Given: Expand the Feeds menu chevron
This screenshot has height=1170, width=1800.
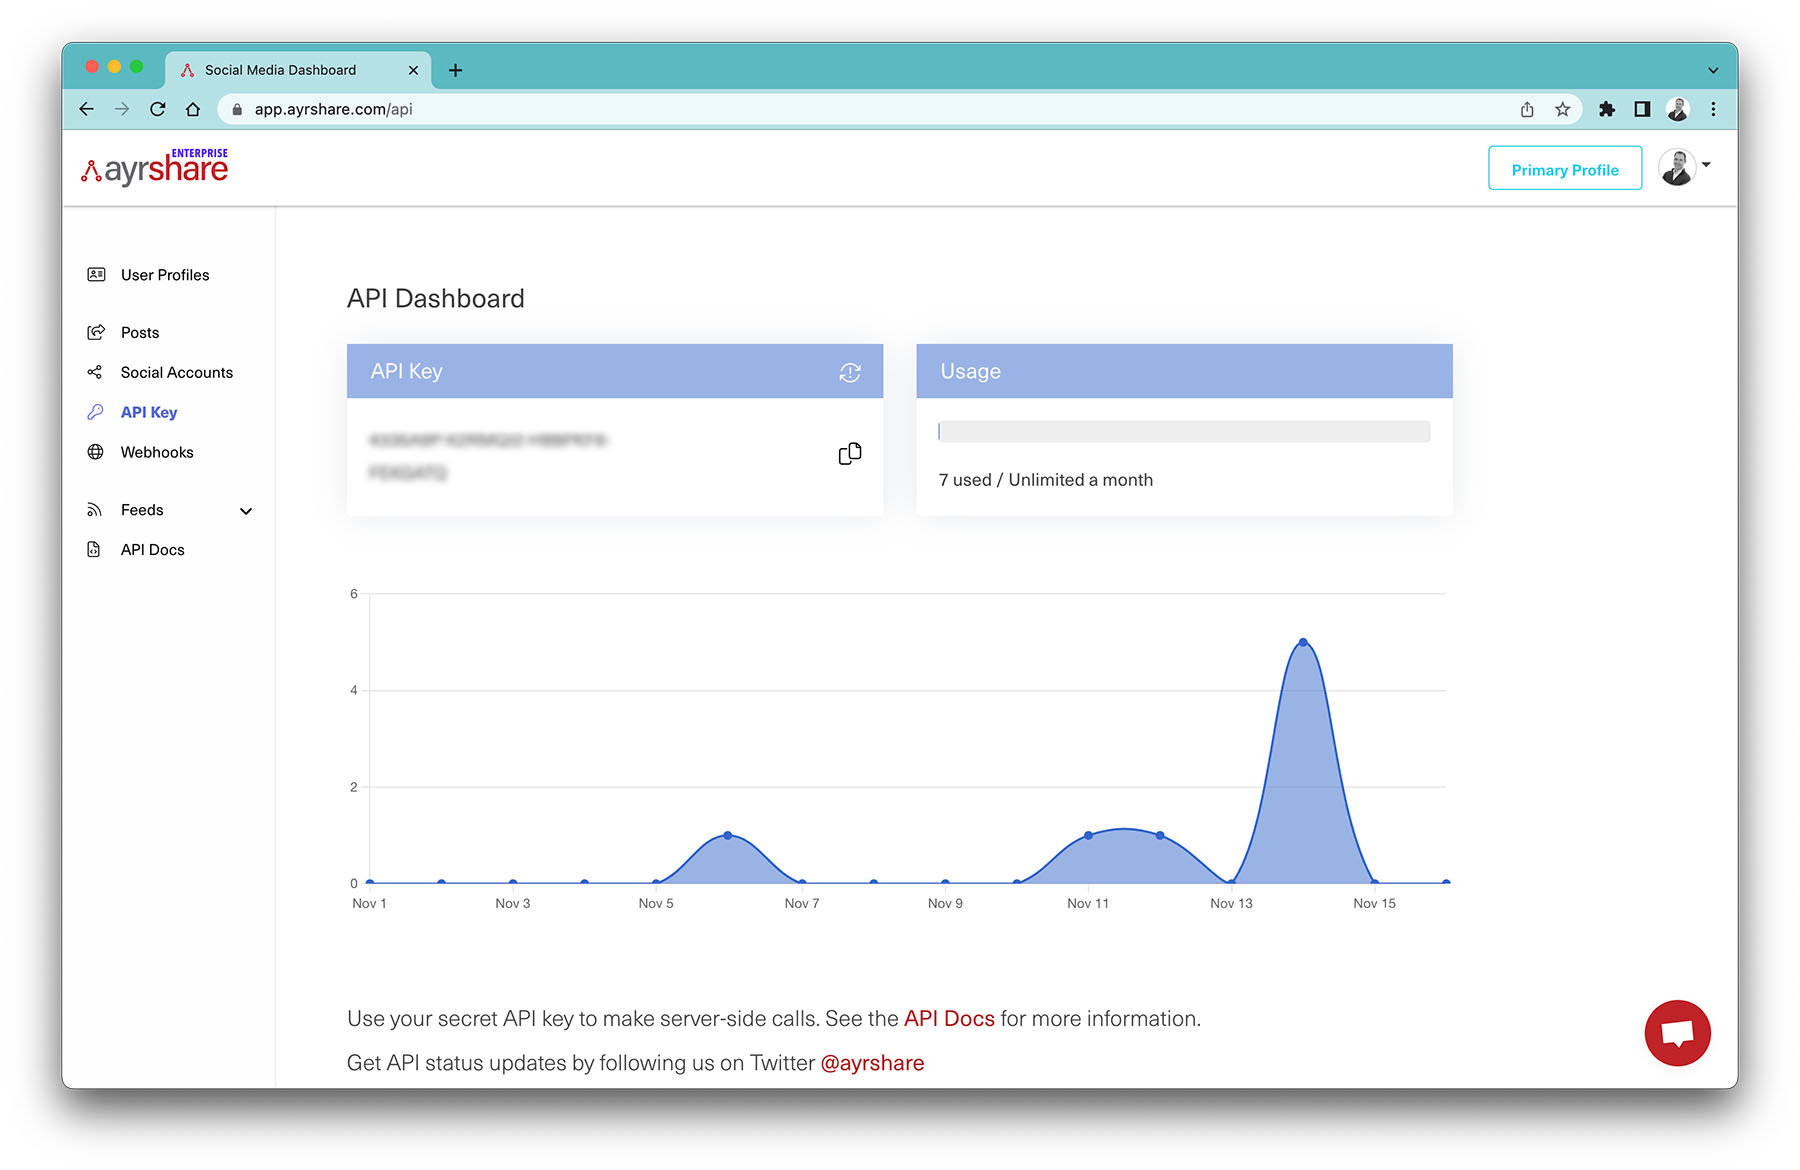Looking at the screenshot, I should tap(246, 510).
